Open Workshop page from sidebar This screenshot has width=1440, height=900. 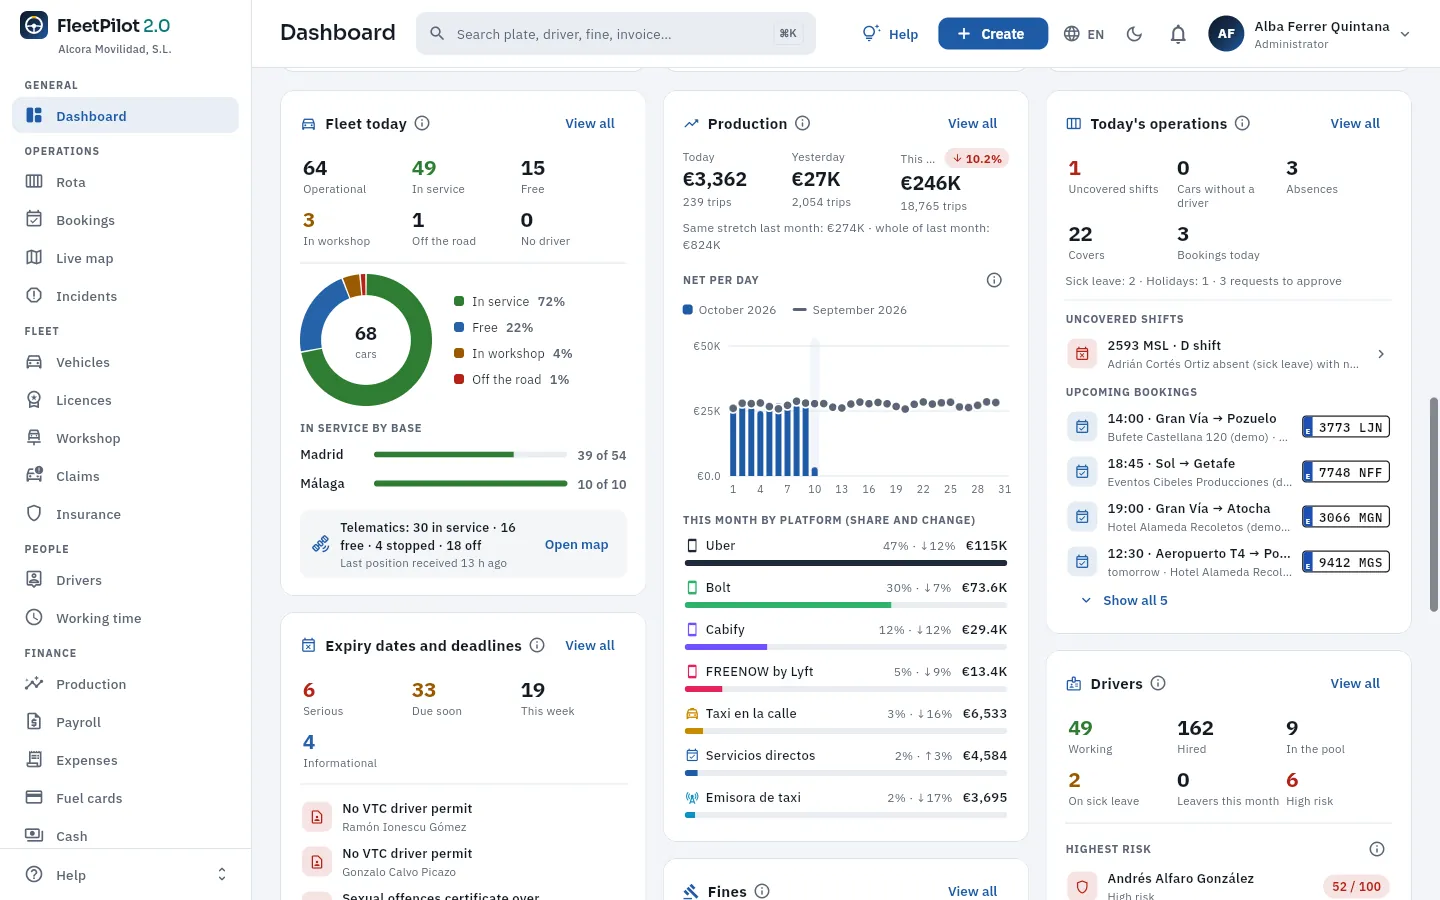pos(125,438)
